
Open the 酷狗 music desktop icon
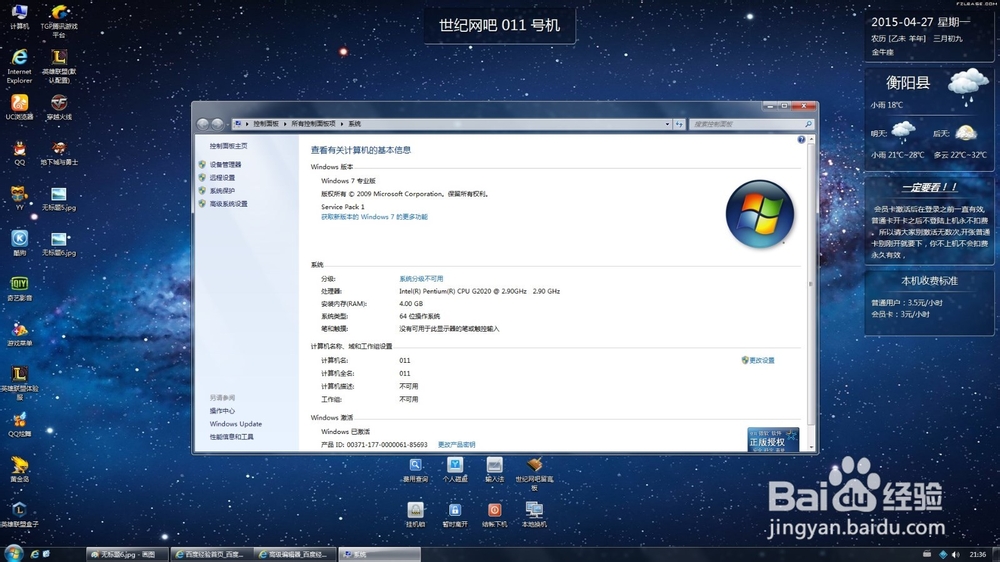(x=19, y=243)
